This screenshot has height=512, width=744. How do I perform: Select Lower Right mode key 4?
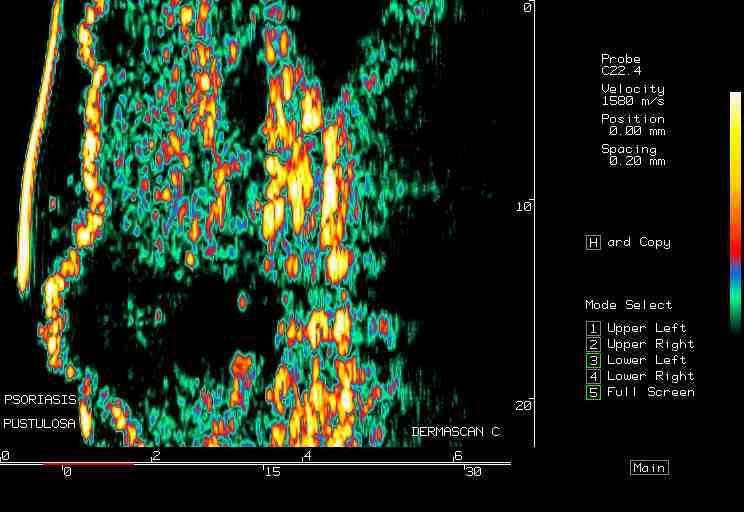point(593,376)
